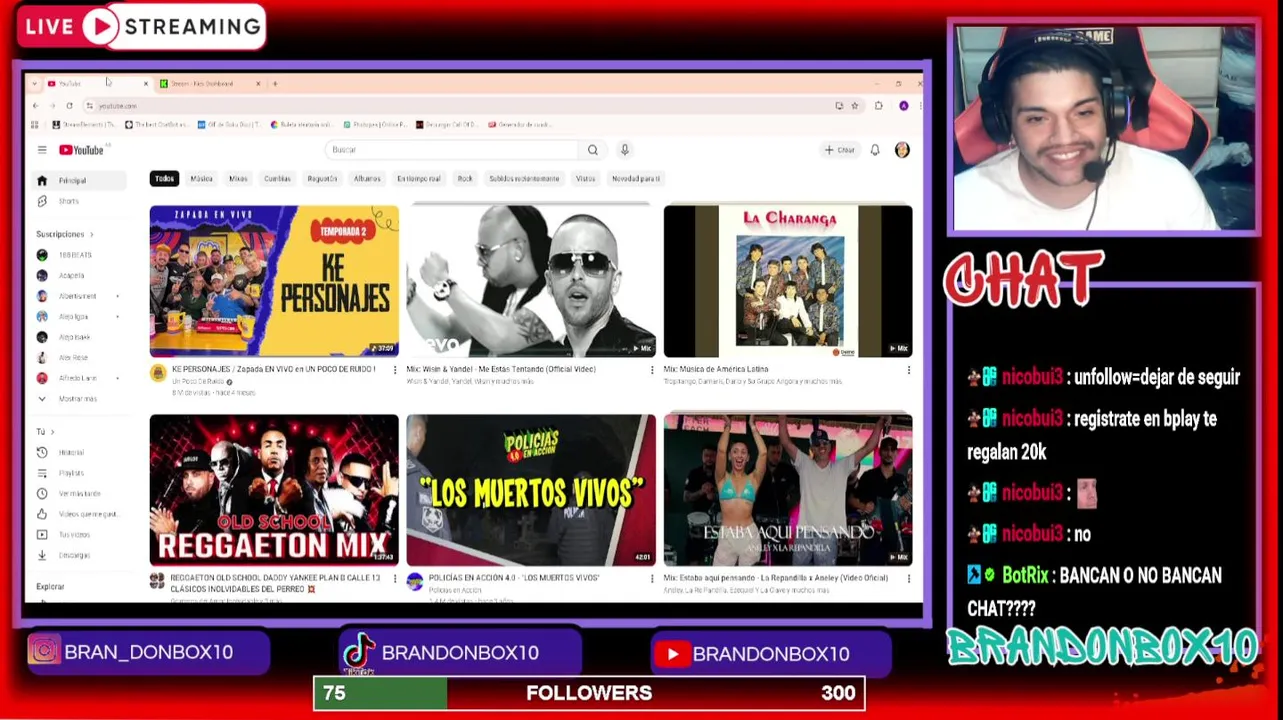Select the Subidos recientemente filter chip
Screen dimensions: 1283x720
[x=524, y=179]
